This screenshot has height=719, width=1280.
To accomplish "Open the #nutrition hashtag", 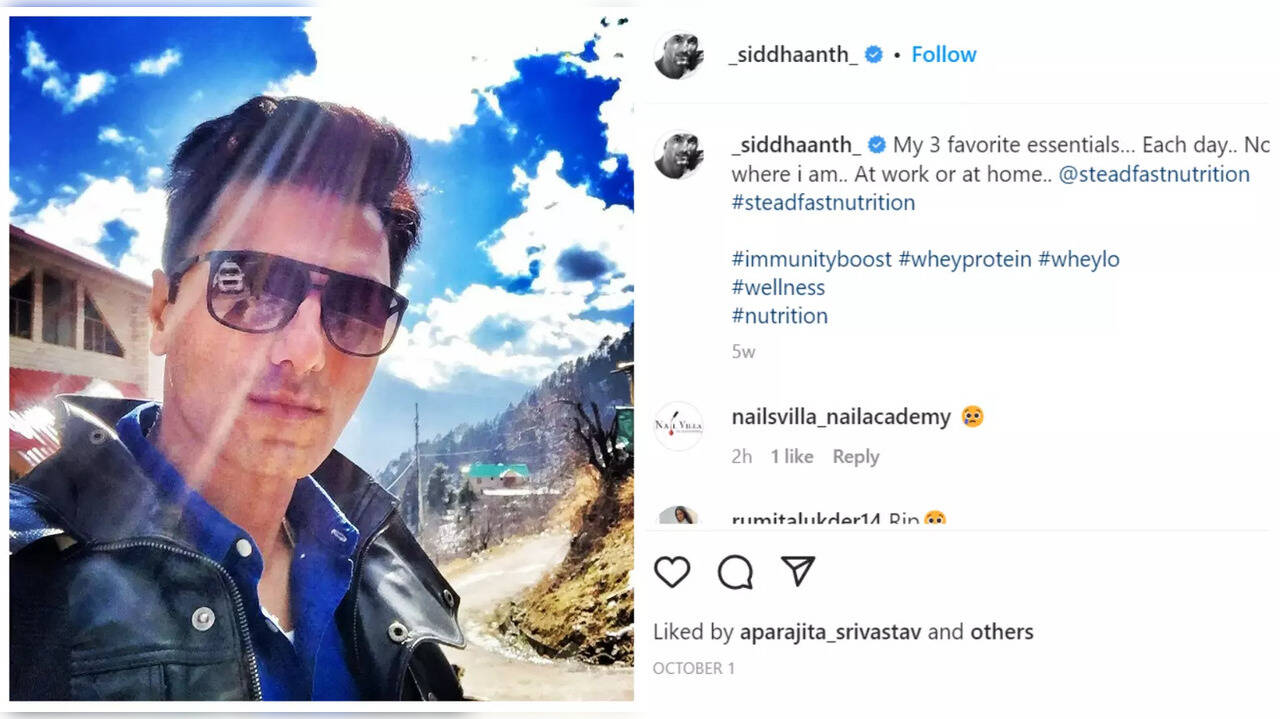I will (x=780, y=316).
